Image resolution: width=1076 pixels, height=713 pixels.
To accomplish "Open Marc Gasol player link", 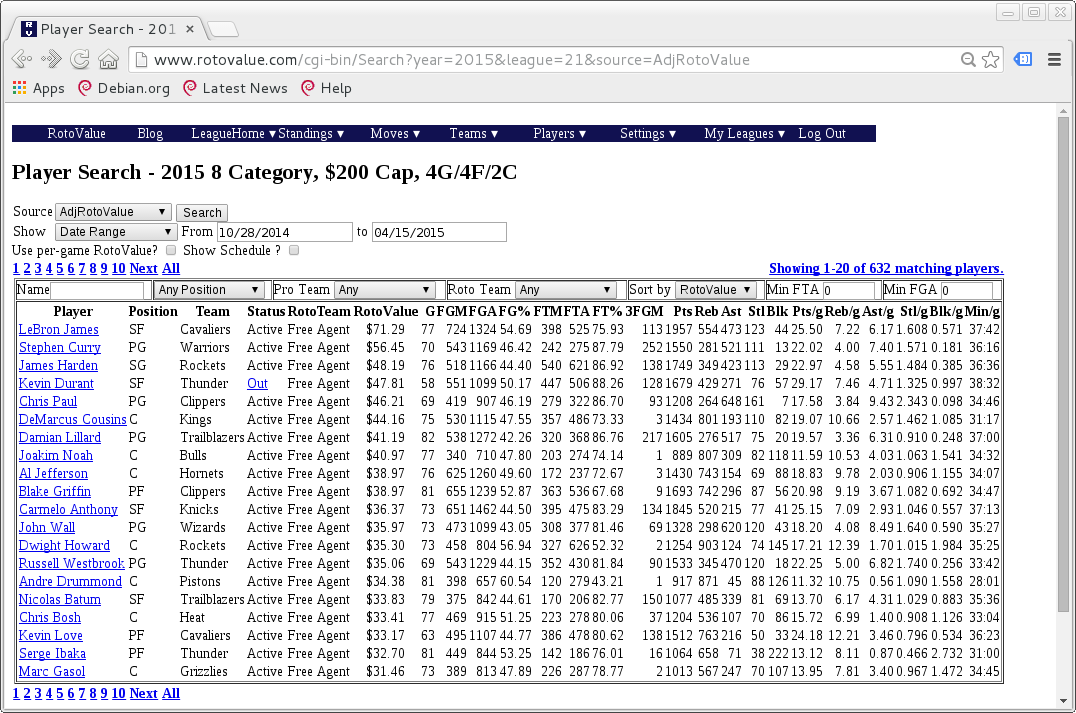I will [52, 671].
